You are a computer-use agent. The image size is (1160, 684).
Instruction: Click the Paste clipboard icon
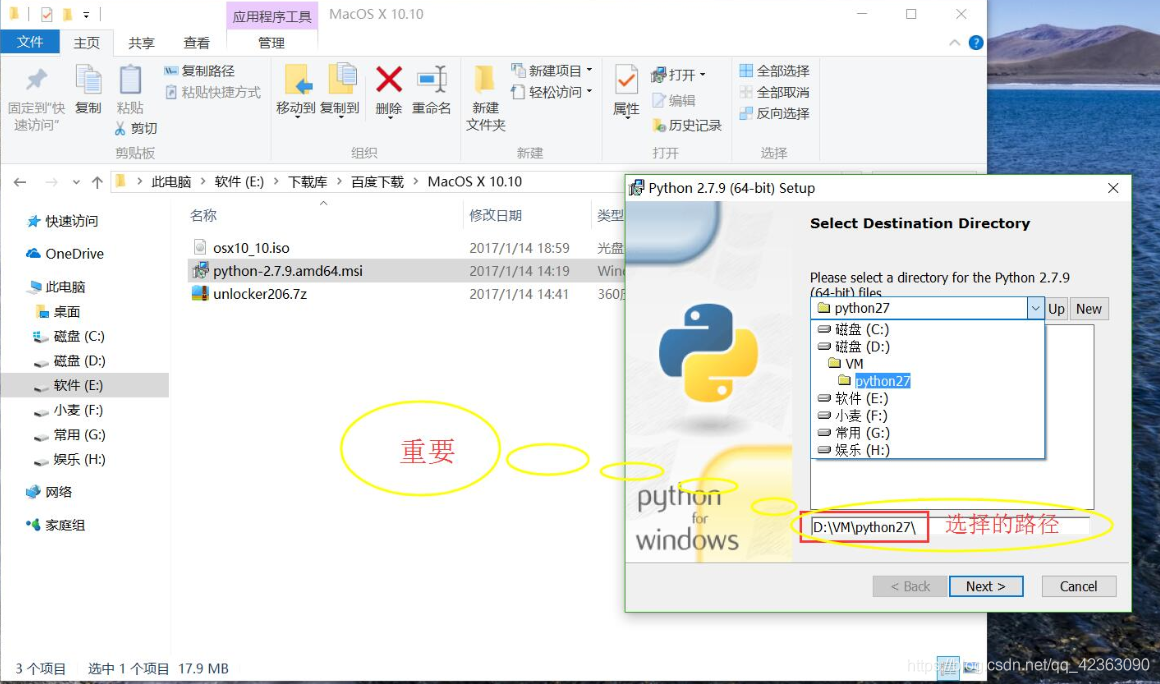(x=130, y=80)
